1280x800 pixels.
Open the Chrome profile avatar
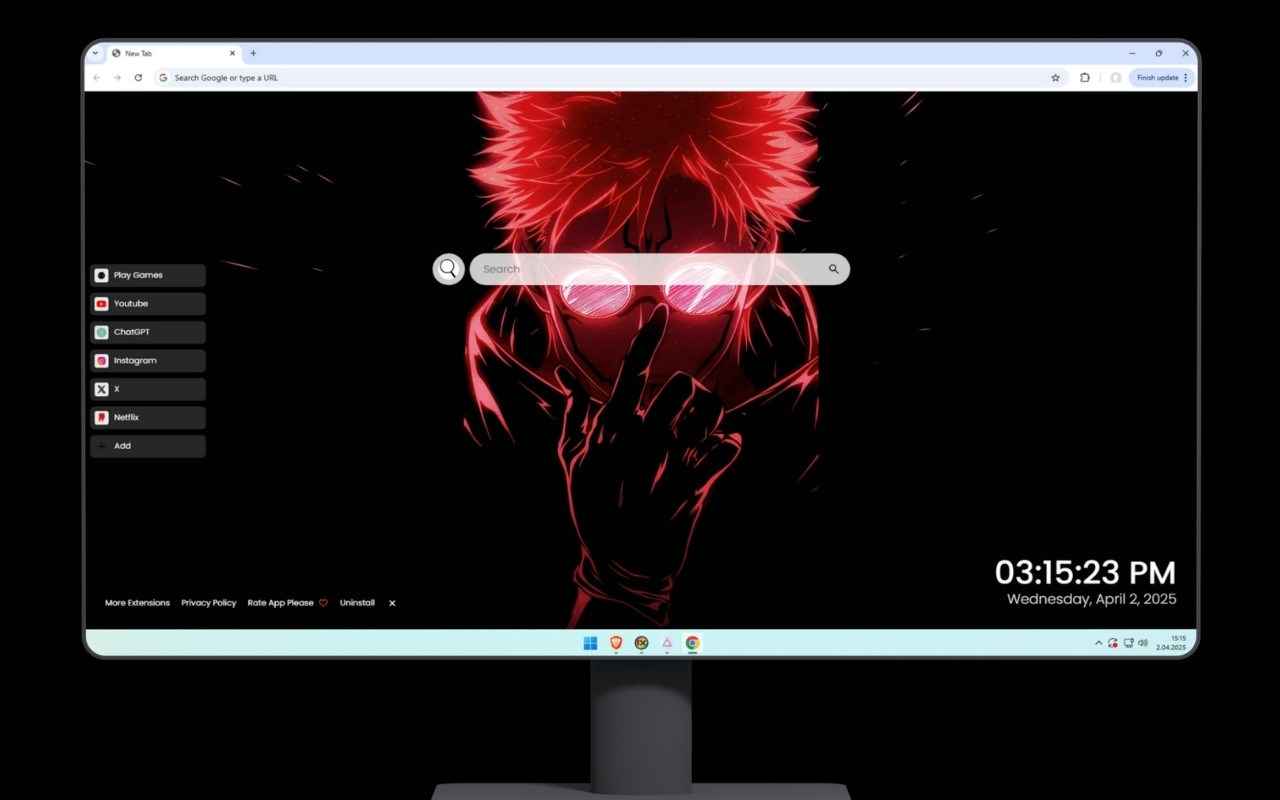pyautogui.click(x=1116, y=78)
